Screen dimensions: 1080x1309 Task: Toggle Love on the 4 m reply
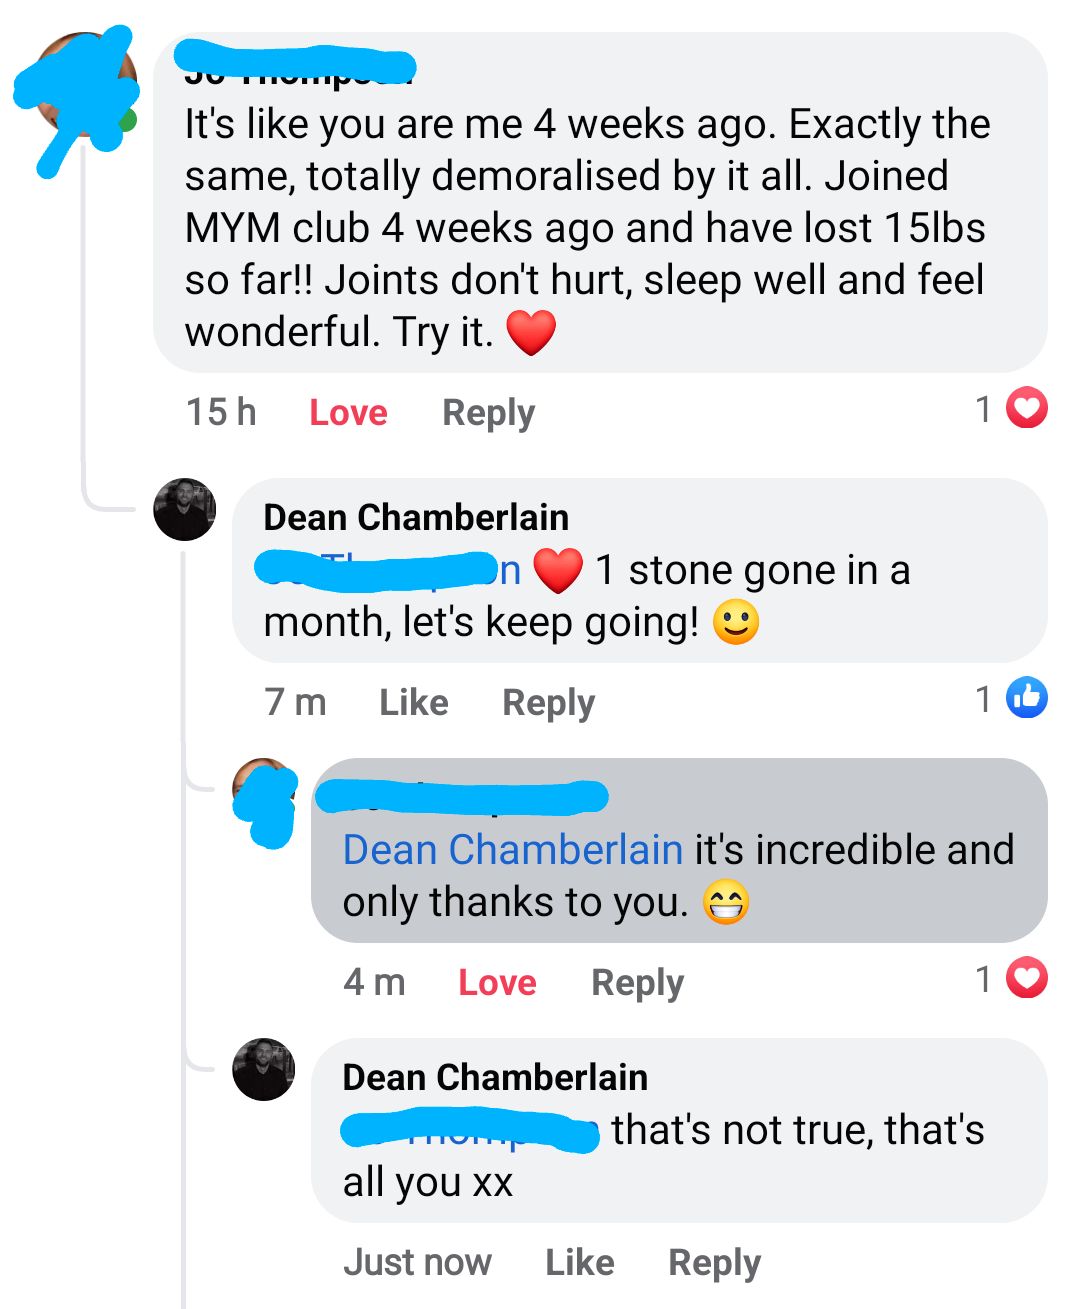[497, 982]
